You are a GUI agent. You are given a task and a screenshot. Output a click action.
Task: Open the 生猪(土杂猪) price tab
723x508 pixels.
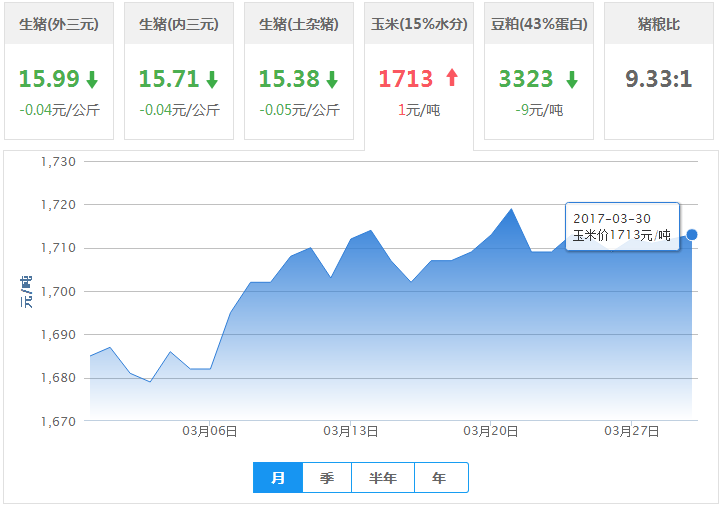coord(299,71)
